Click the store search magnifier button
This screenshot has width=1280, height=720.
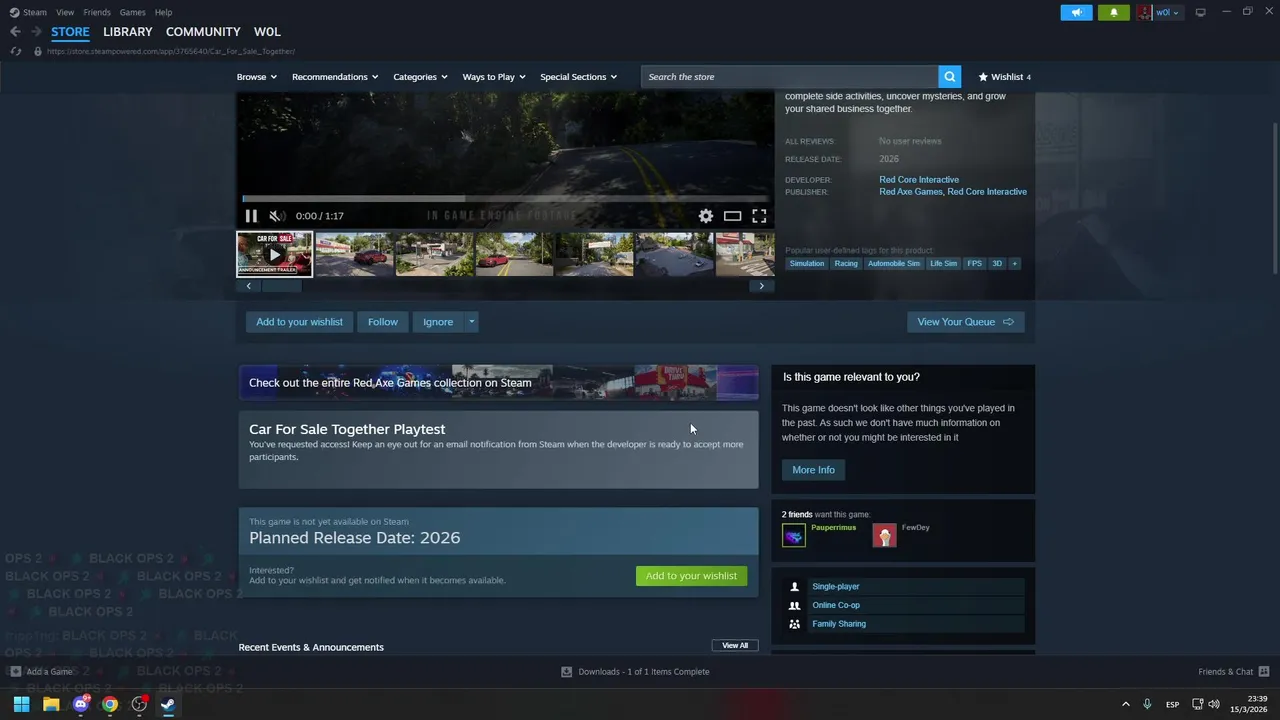[x=950, y=77]
